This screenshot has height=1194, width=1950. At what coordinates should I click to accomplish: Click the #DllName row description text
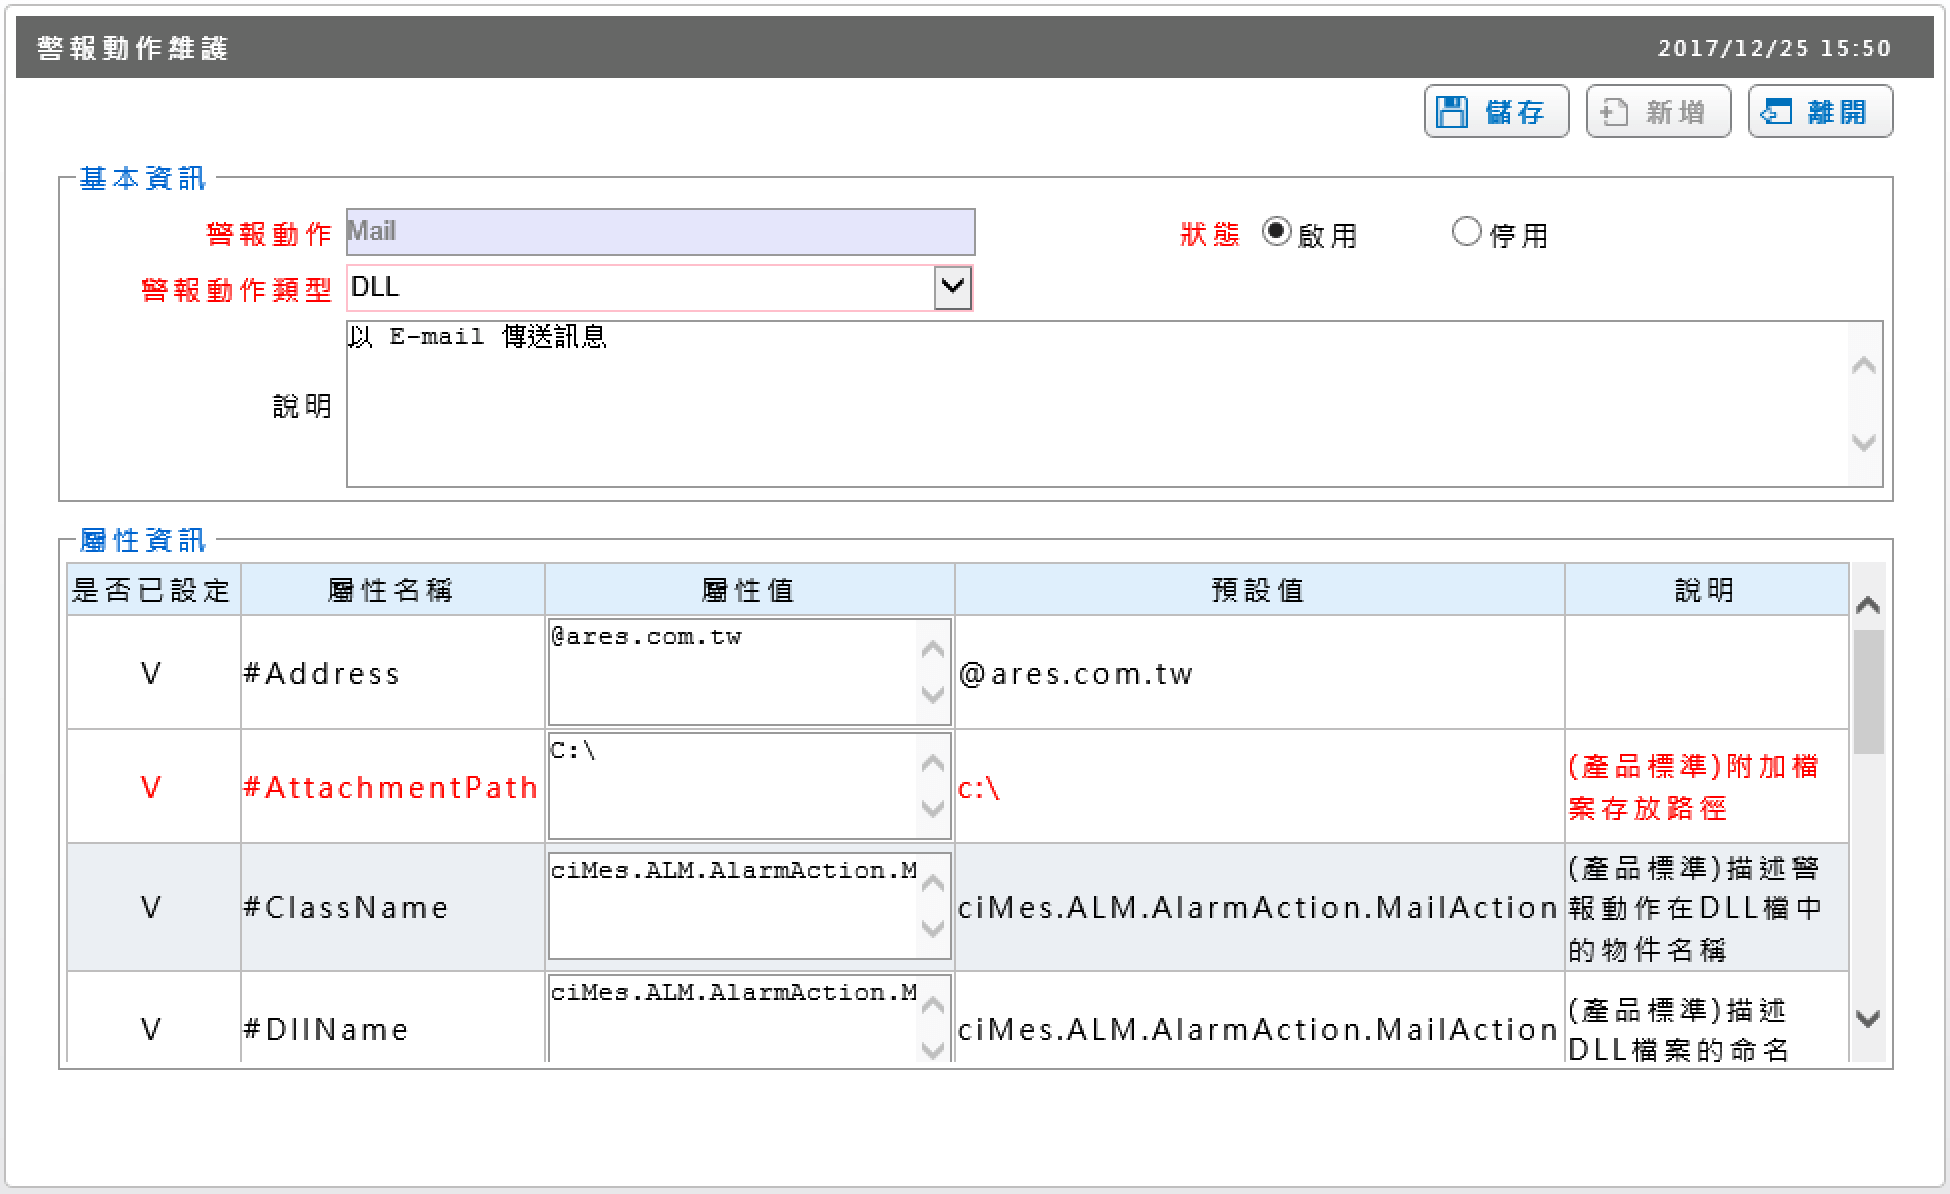tap(1678, 1030)
